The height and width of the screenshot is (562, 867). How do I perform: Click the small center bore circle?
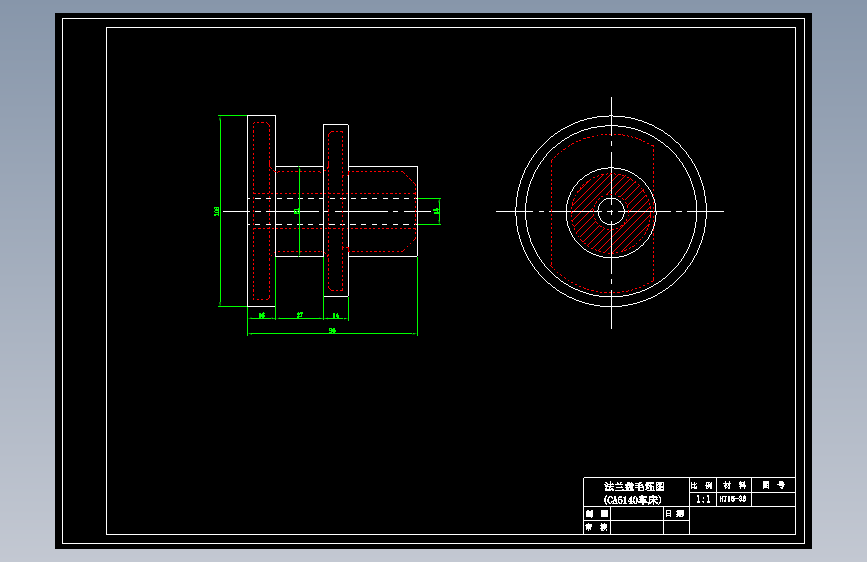[x=611, y=211]
